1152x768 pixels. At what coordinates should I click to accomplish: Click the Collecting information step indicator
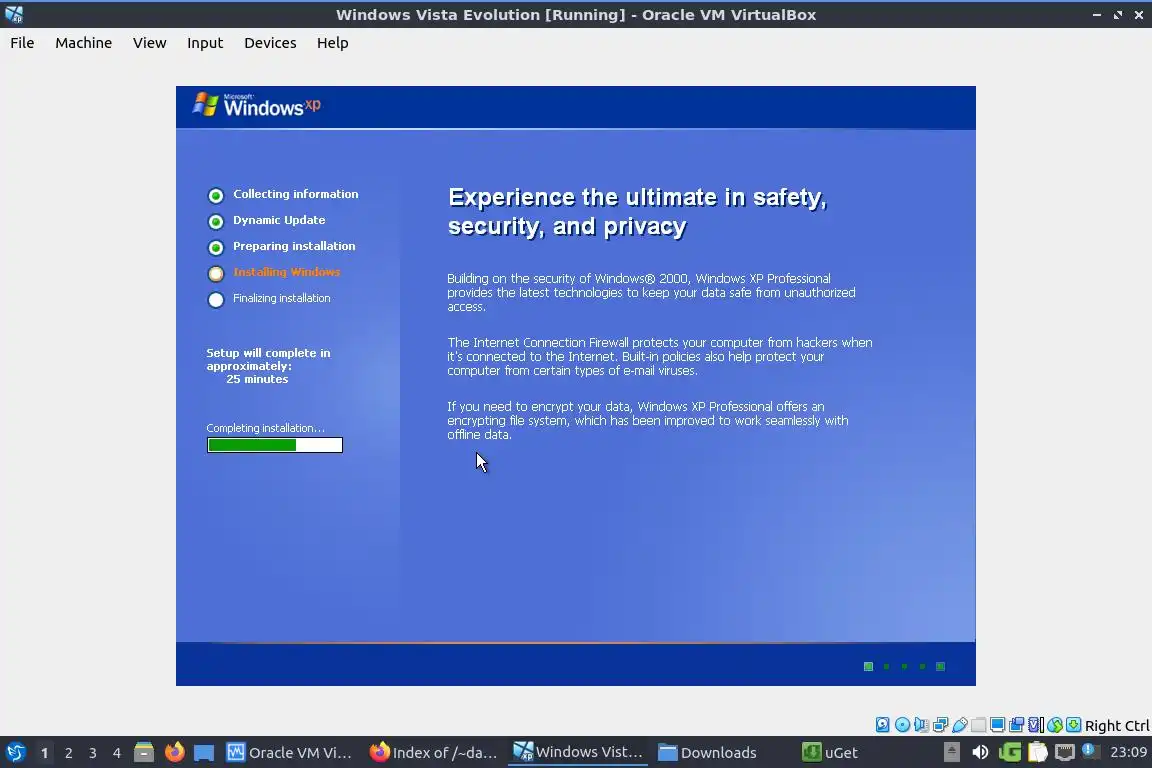click(x=215, y=195)
